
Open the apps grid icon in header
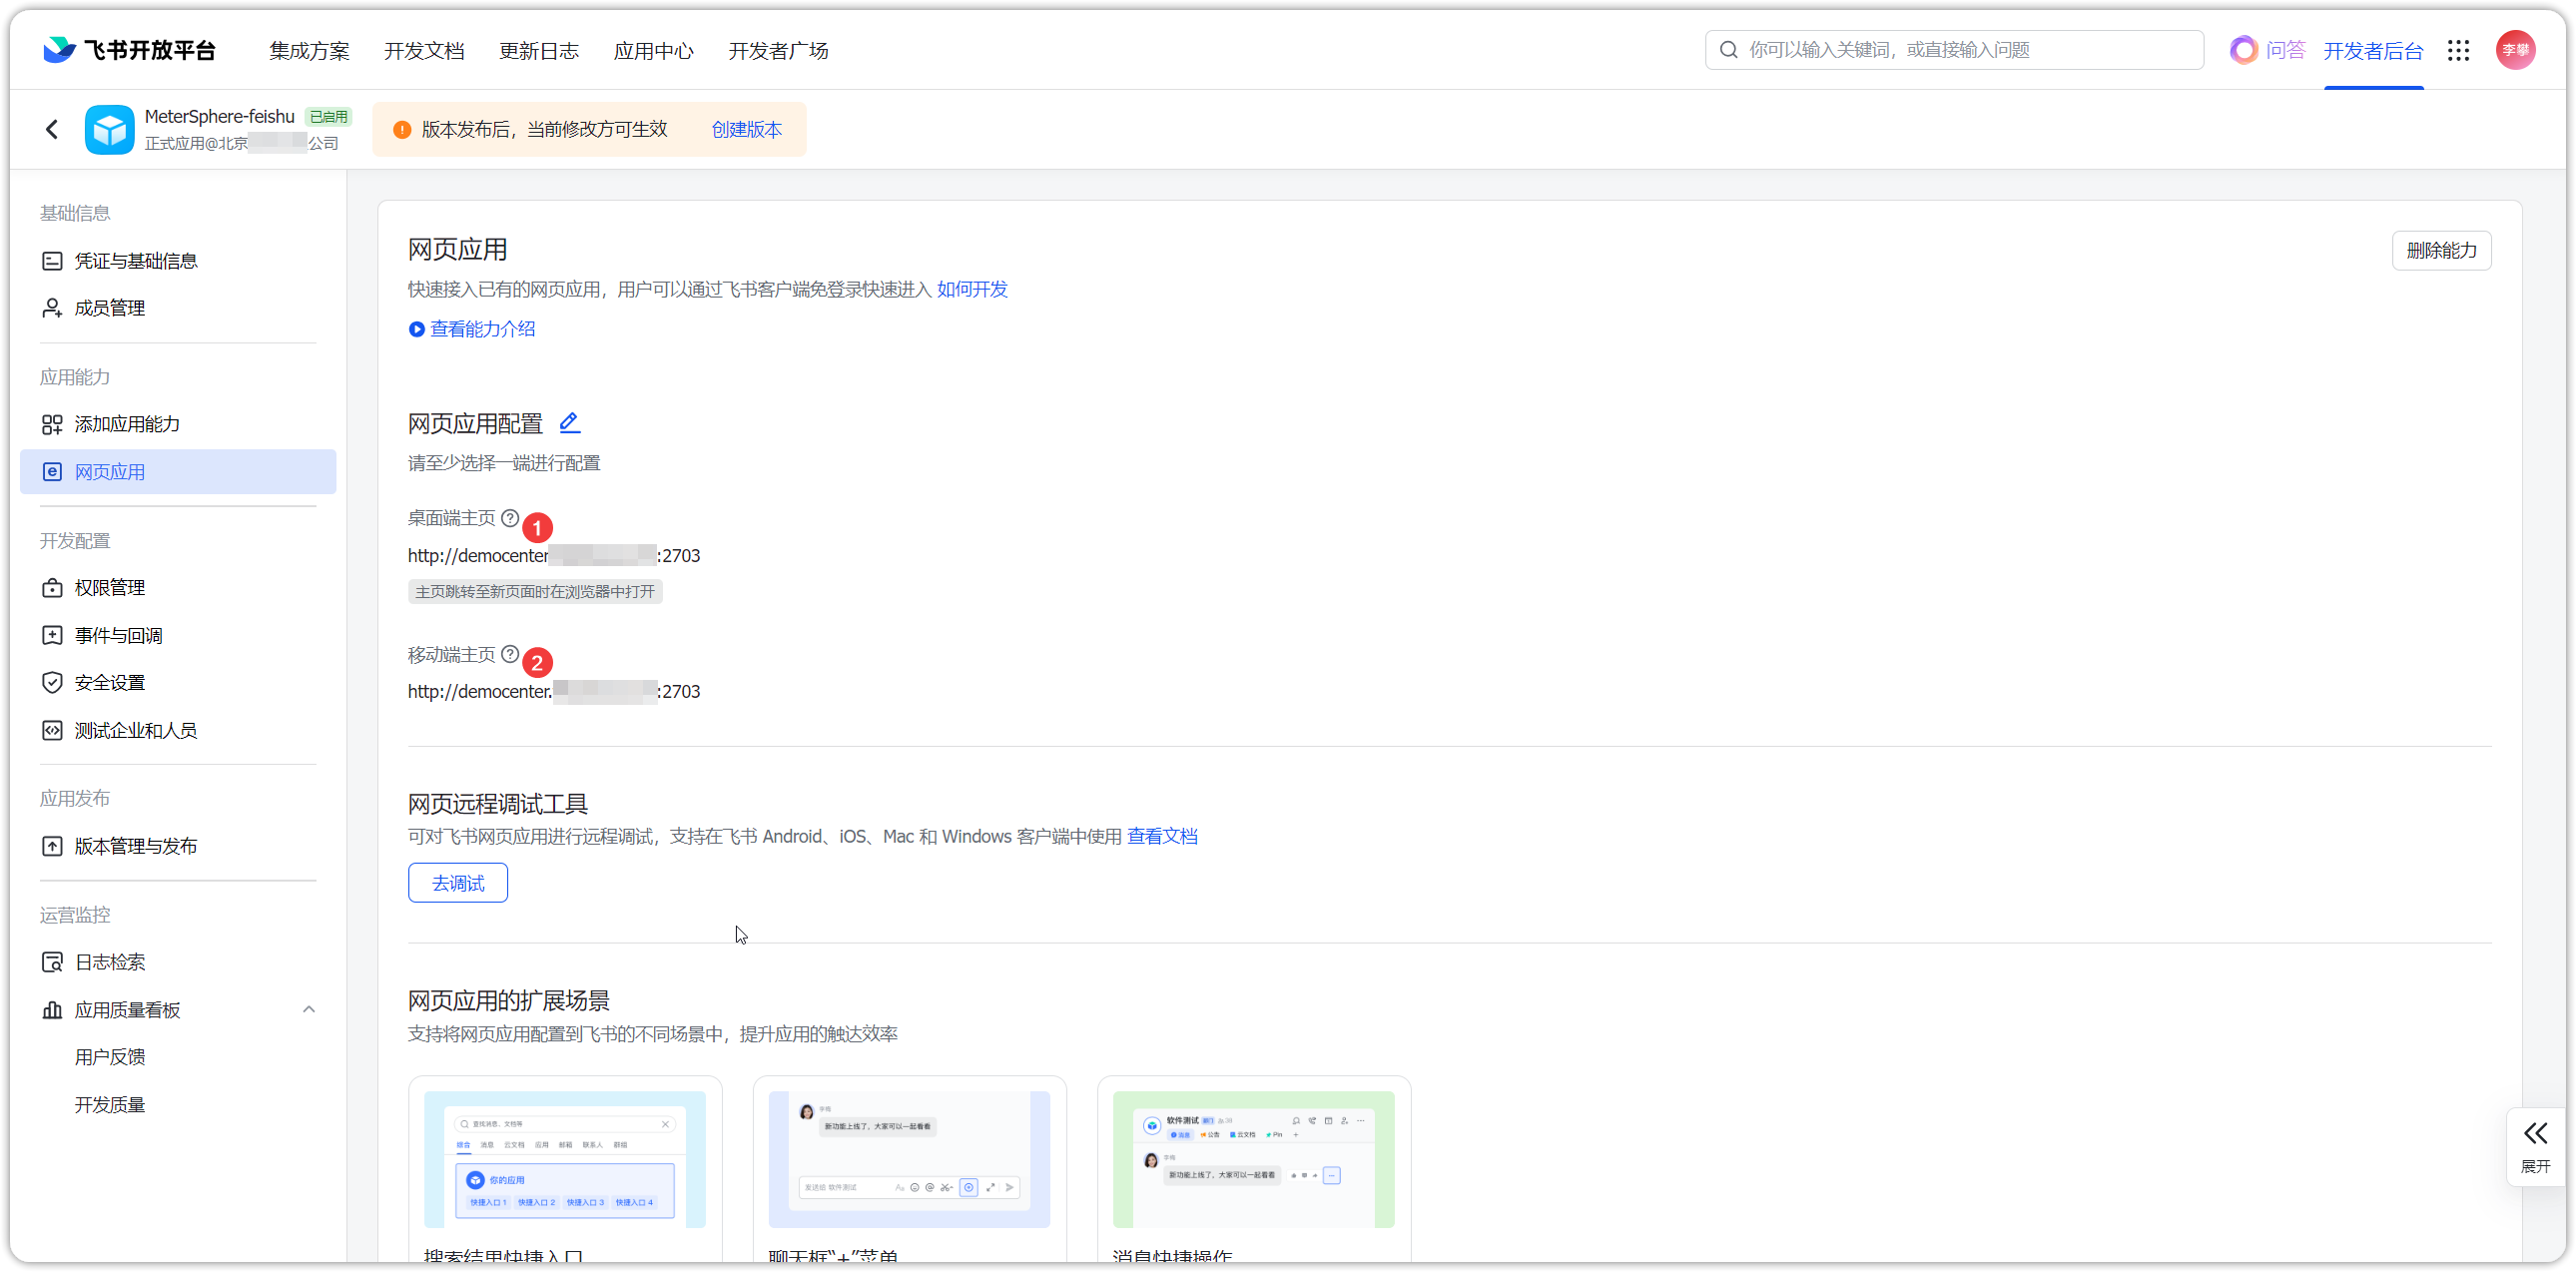pos(2458,50)
